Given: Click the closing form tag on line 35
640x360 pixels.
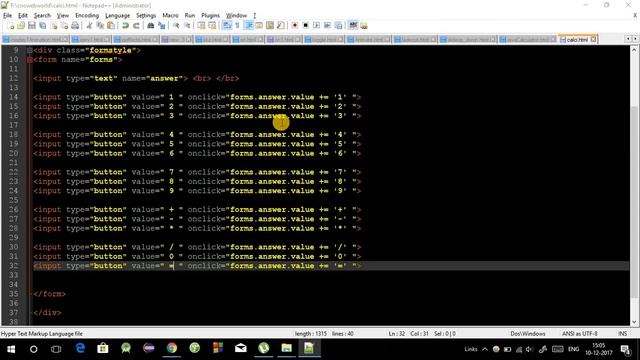Looking at the screenshot, I should [x=49, y=294].
